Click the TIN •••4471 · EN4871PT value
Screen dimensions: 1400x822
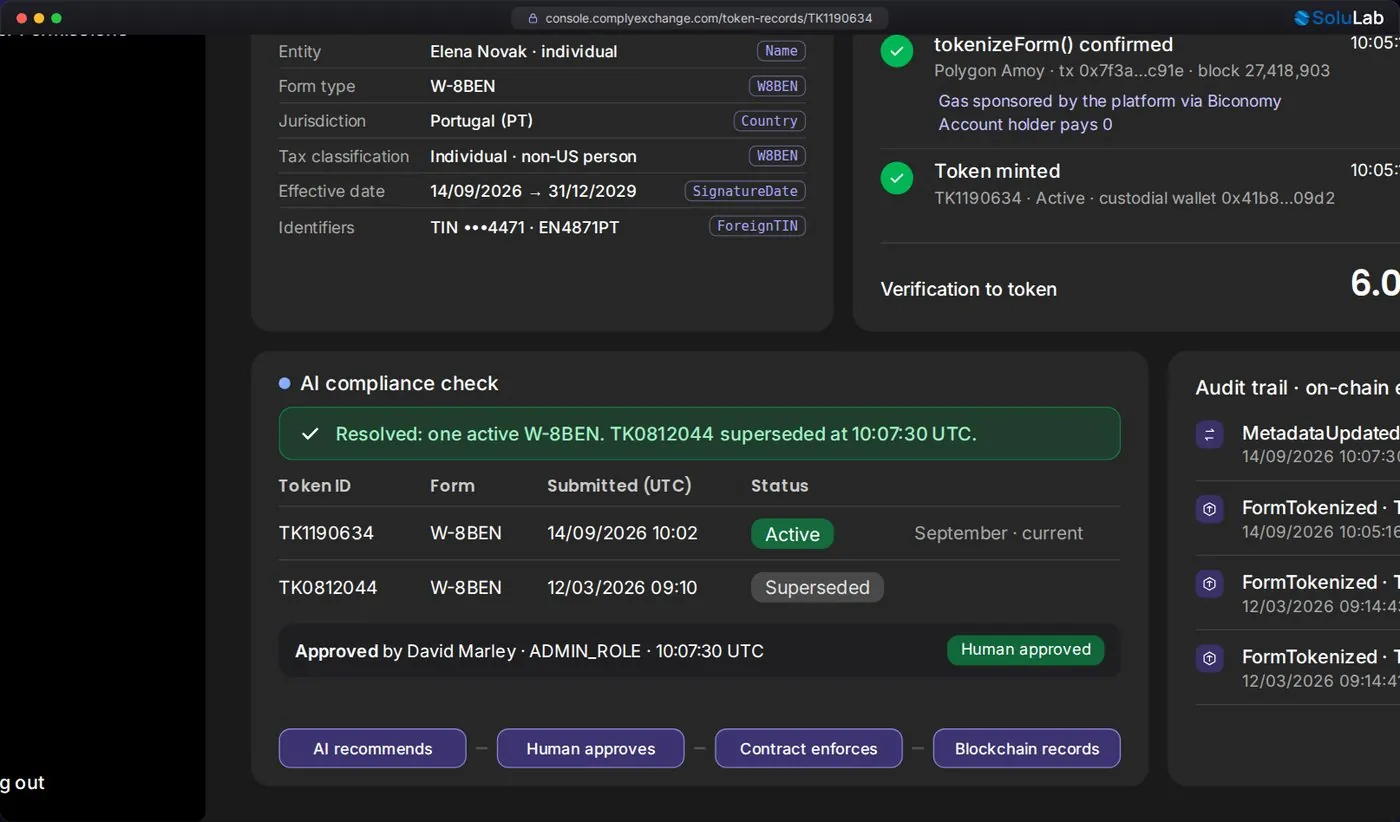click(x=524, y=227)
